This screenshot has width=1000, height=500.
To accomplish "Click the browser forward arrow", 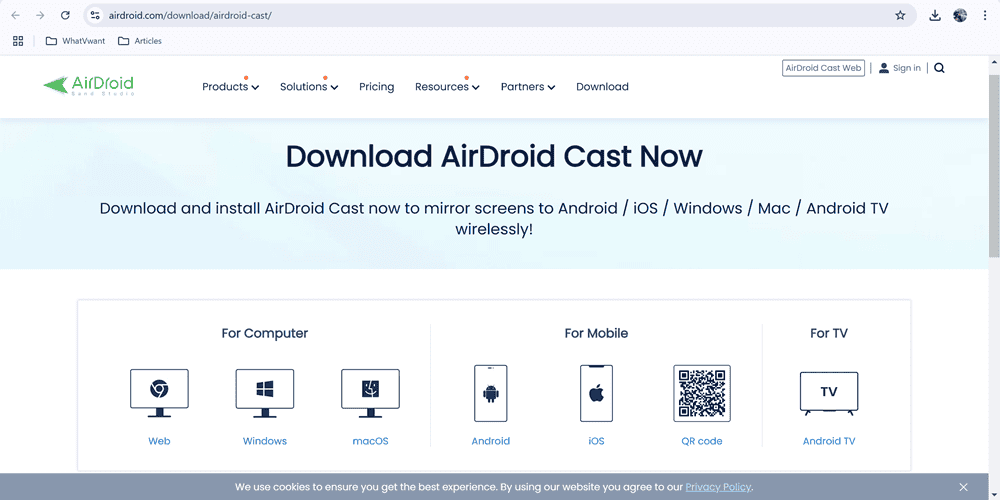I will click(x=40, y=15).
